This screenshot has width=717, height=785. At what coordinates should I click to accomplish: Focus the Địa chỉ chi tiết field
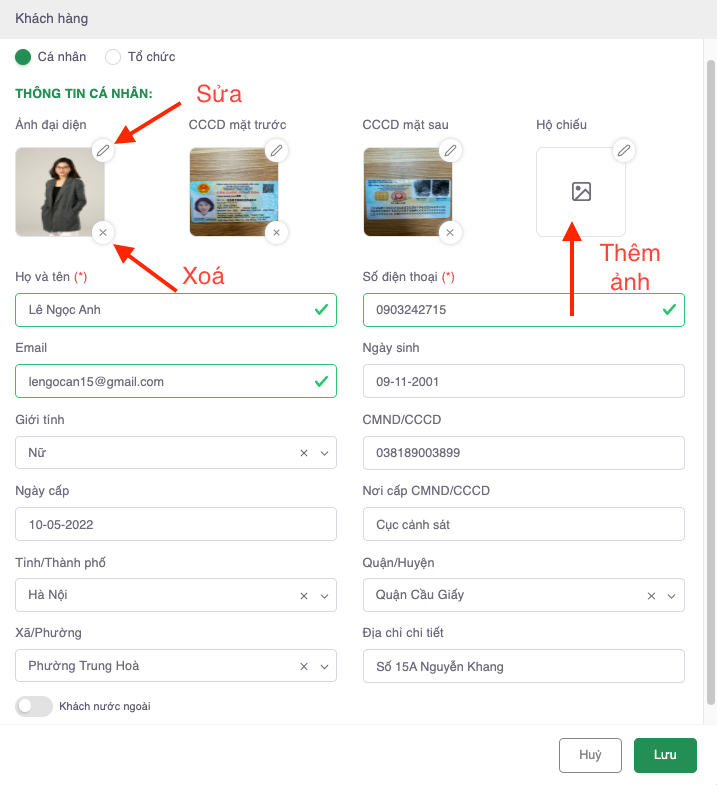pos(523,666)
